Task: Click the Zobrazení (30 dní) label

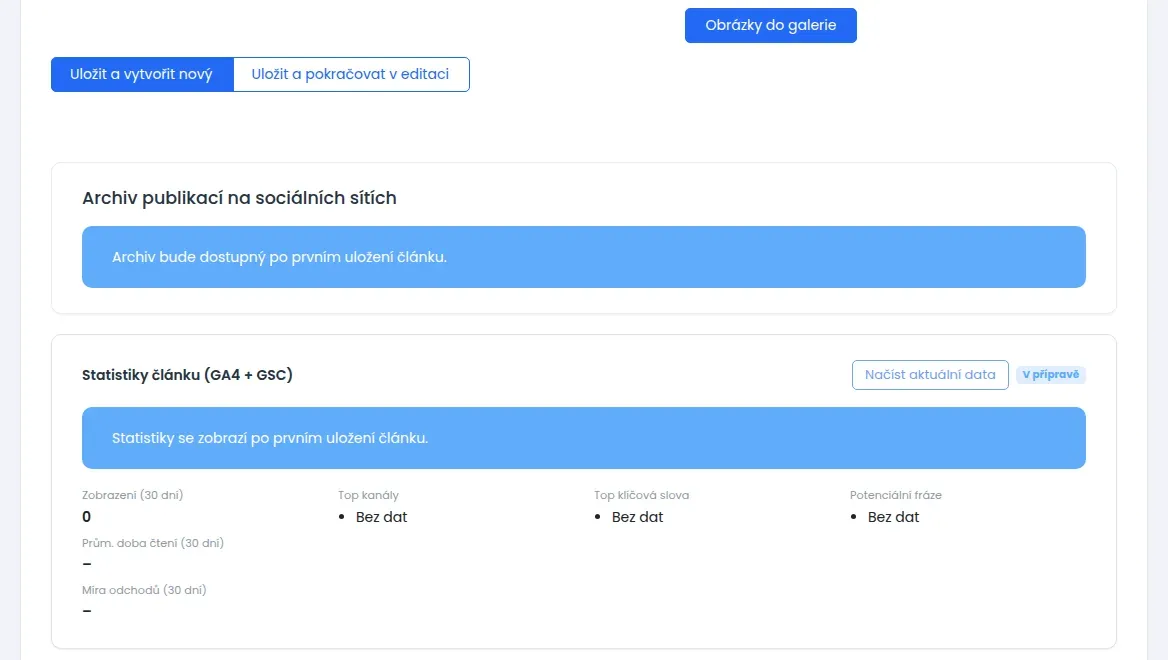Action: [x=133, y=495]
